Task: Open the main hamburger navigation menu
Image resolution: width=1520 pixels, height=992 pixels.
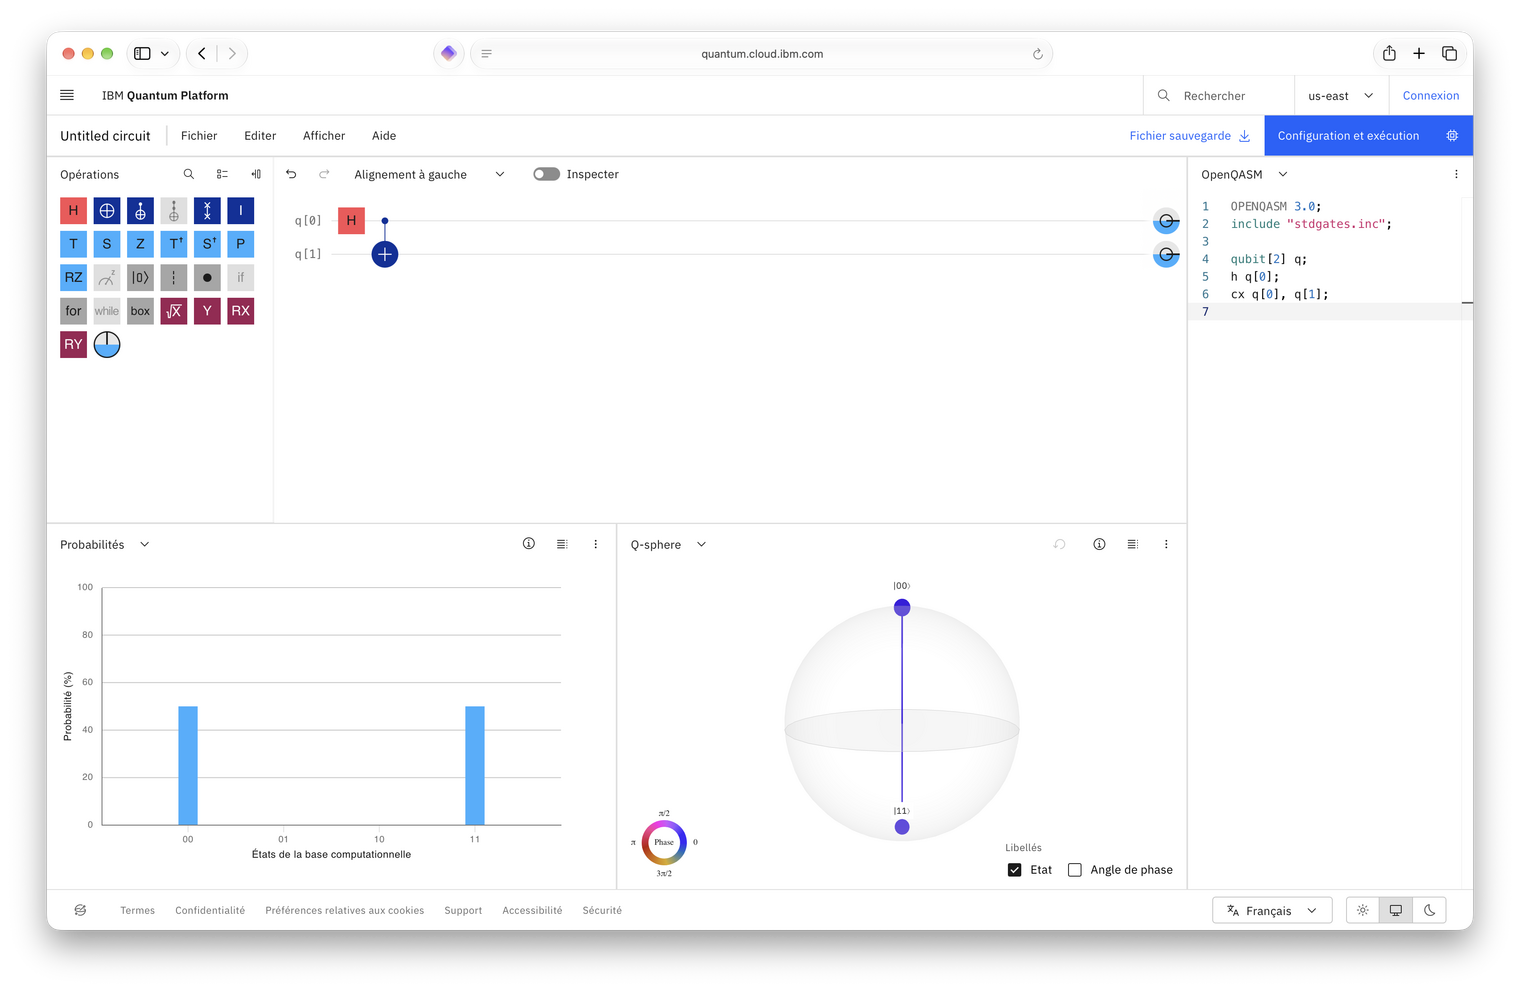Action: click(67, 95)
